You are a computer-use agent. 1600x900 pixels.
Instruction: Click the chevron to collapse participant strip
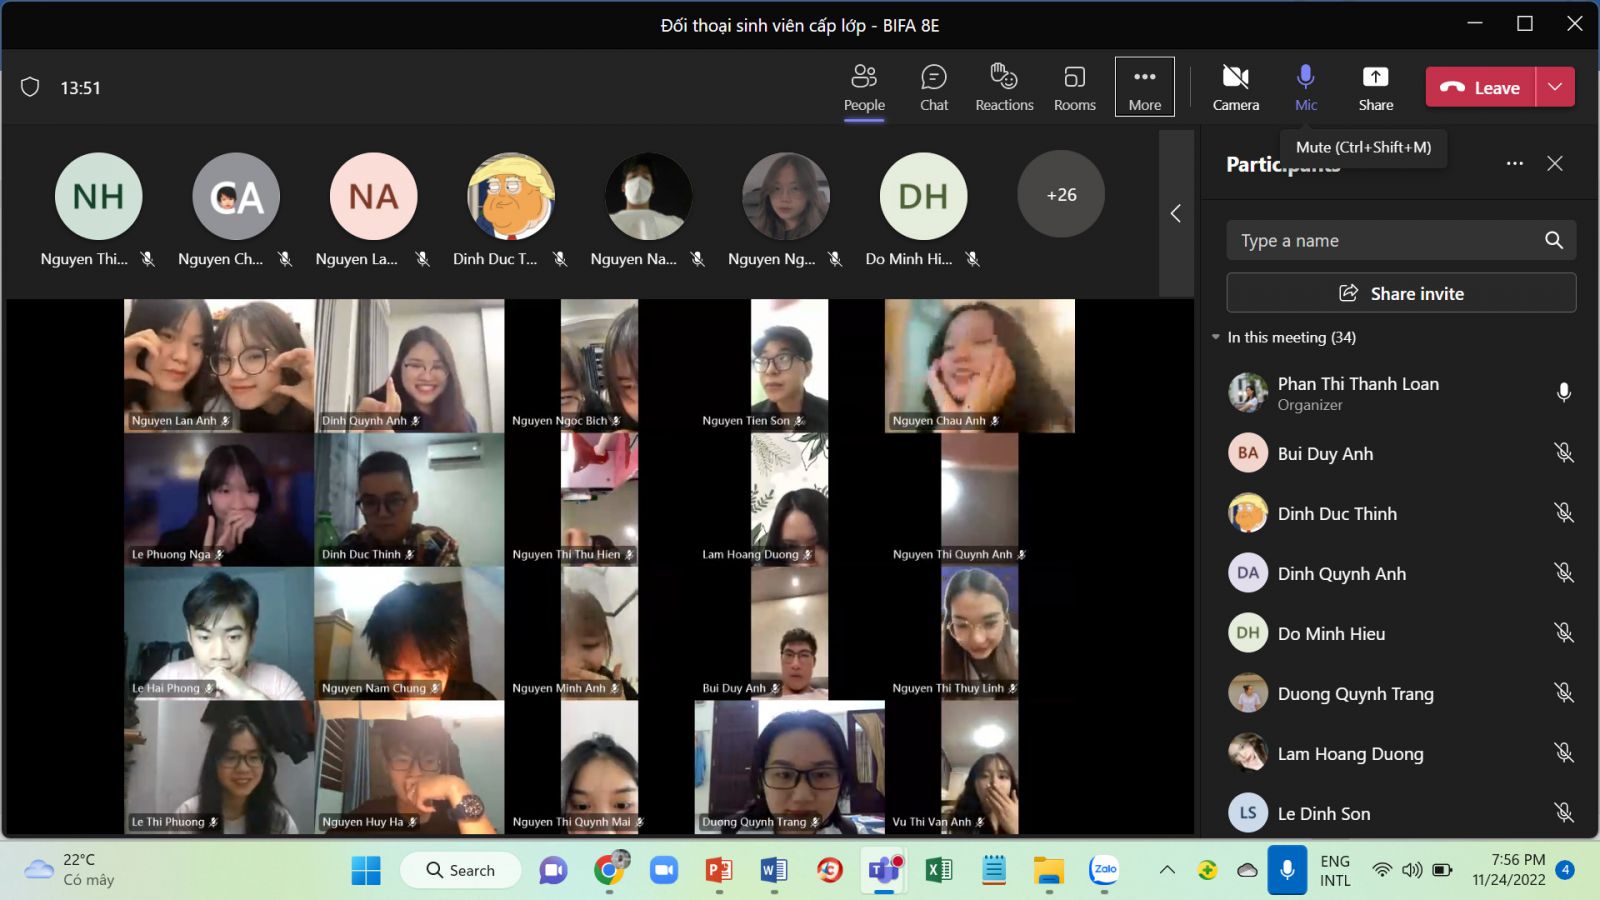pos(1176,213)
